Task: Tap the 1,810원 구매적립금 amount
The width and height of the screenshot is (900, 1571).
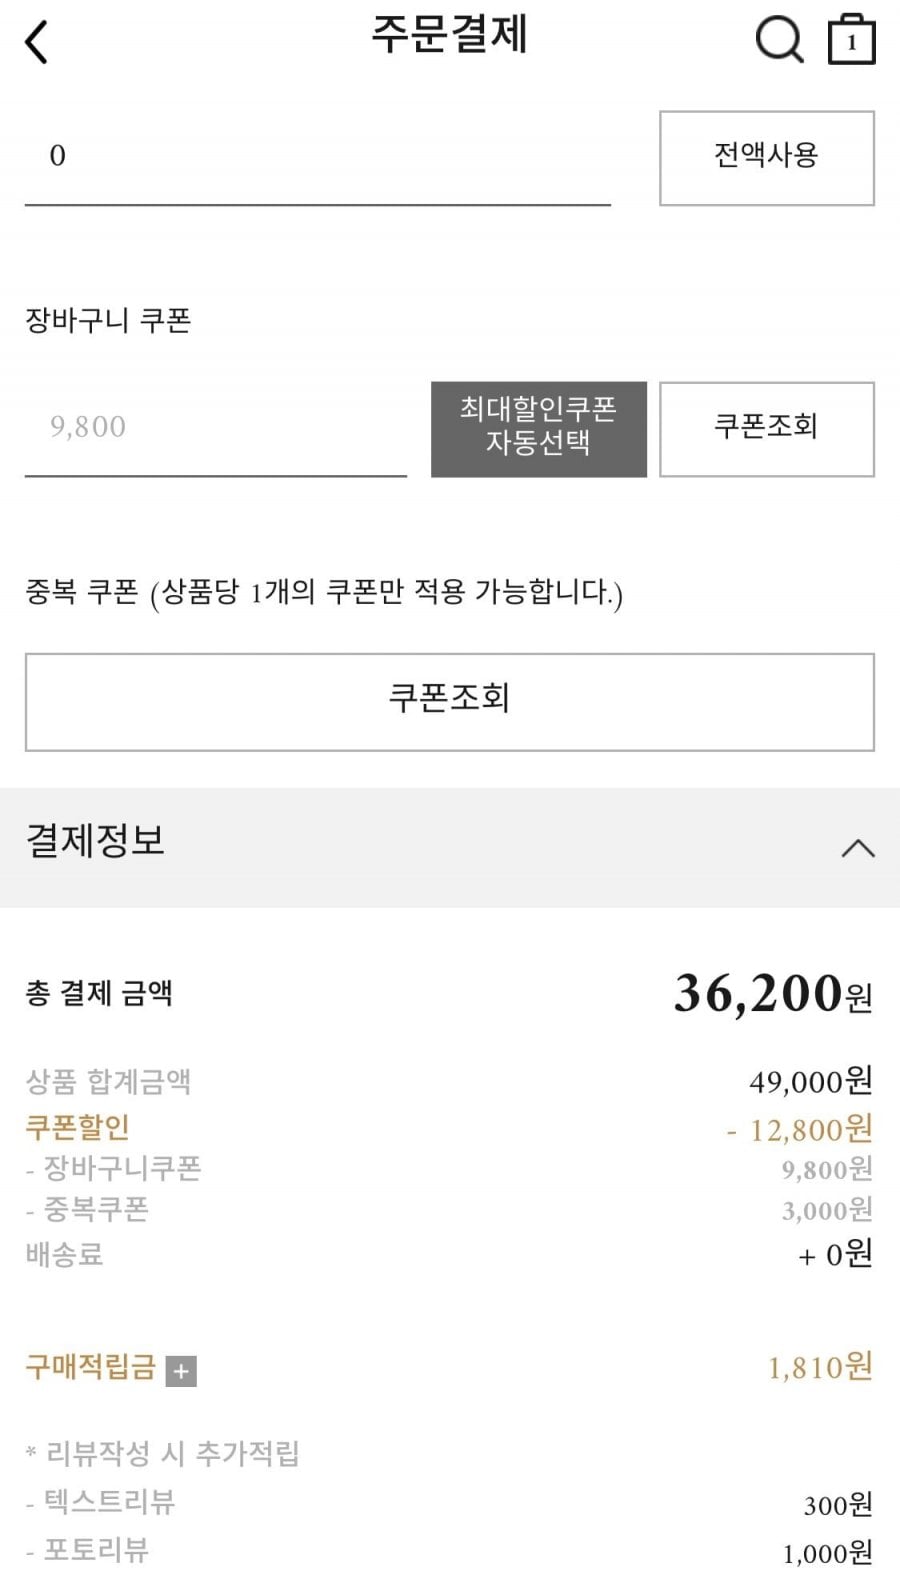Action: (x=819, y=1367)
